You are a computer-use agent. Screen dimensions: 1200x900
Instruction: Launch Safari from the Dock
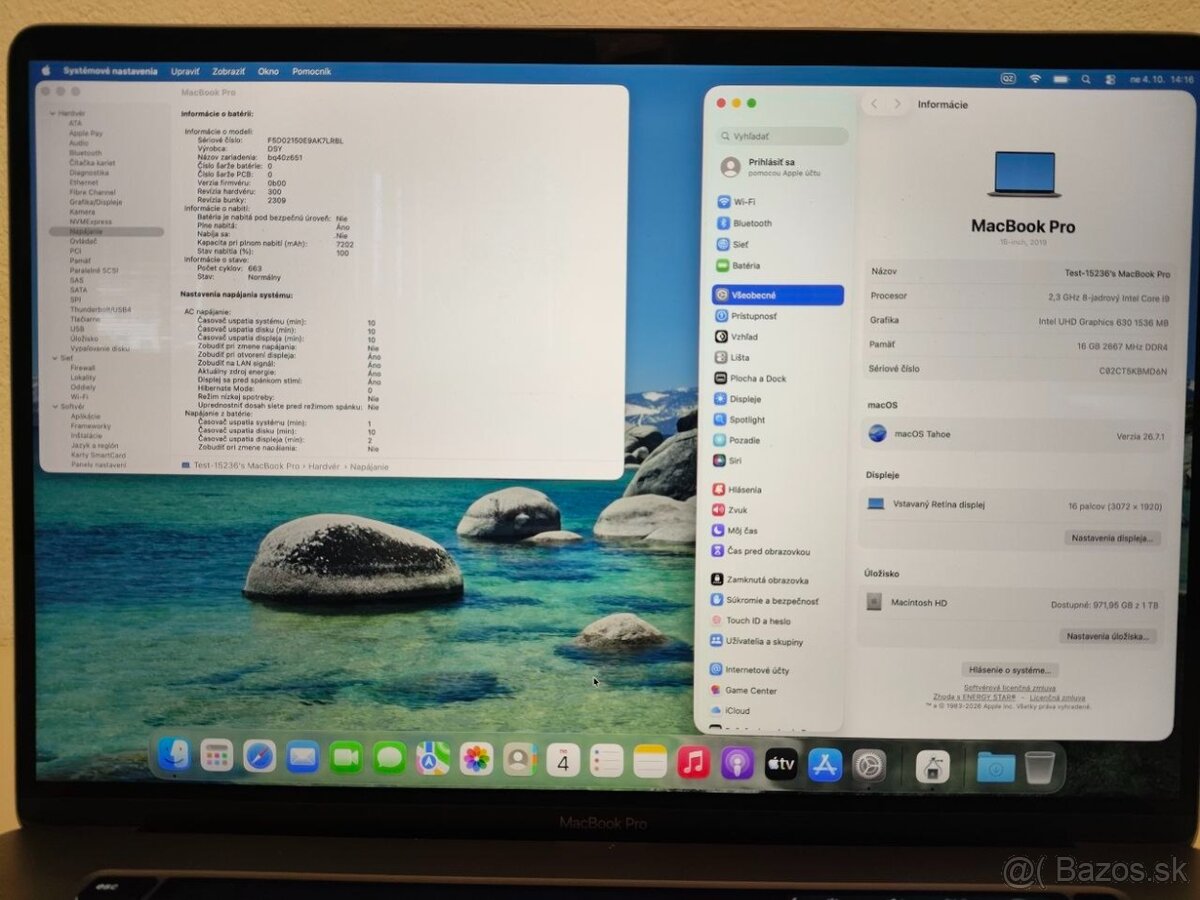pos(259,756)
